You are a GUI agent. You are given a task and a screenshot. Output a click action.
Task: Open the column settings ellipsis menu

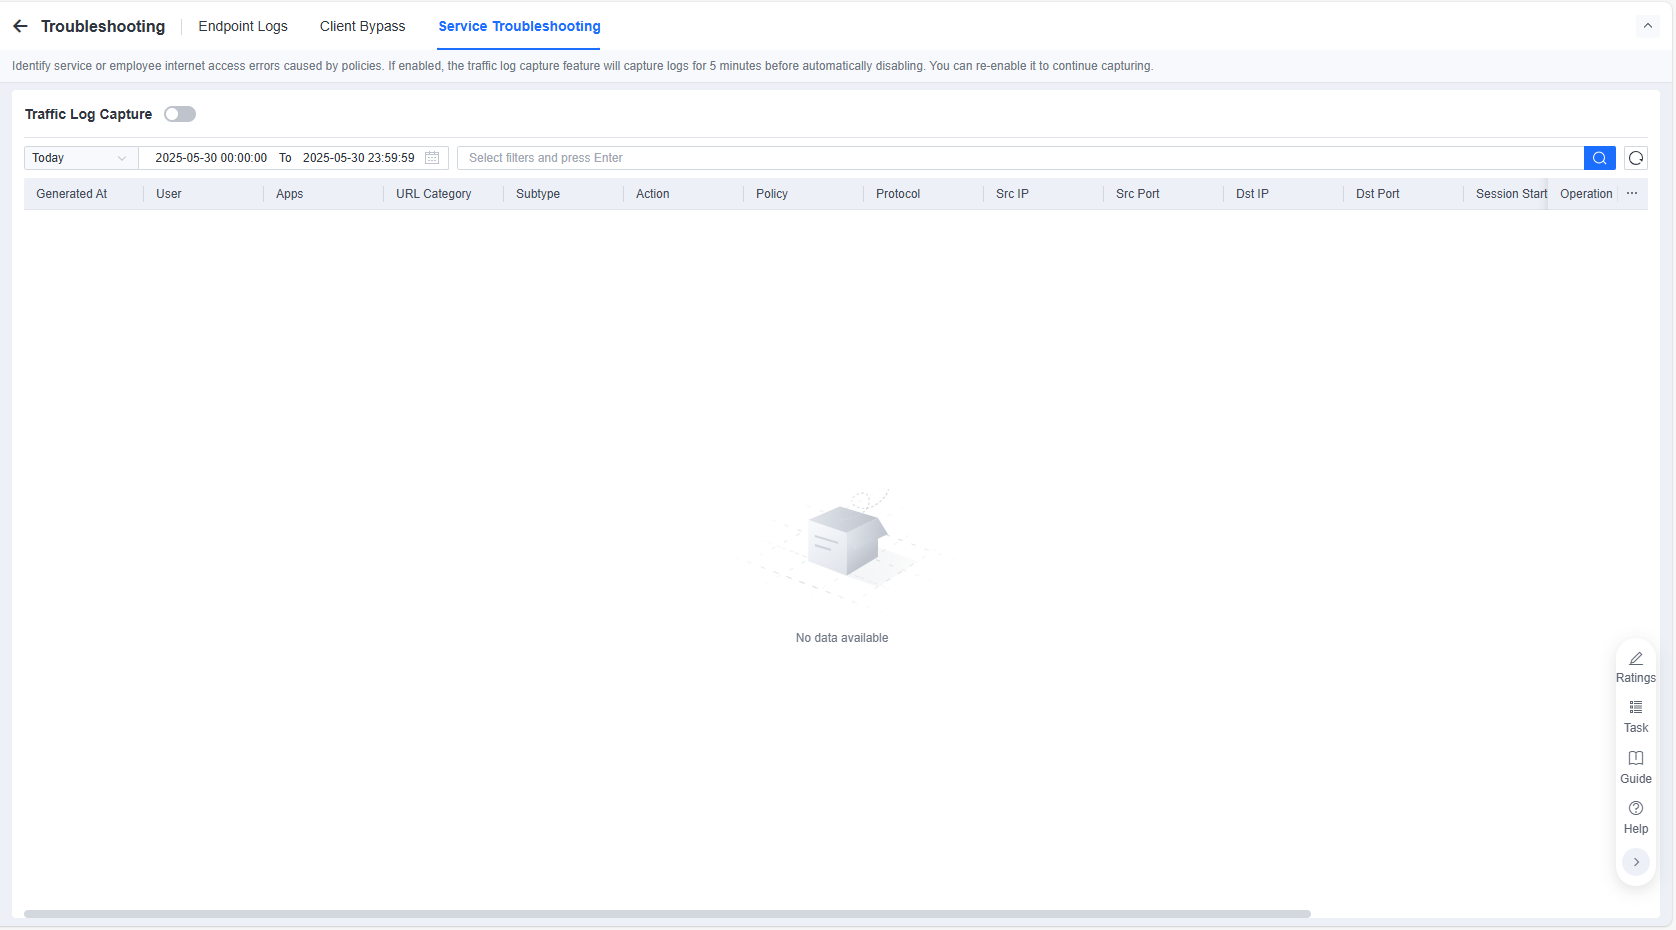pos(1632,194)
